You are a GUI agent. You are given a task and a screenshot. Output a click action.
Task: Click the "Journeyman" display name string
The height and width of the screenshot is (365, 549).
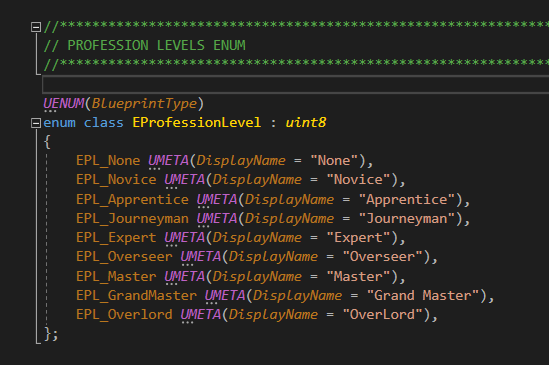(x=407, y=219)
